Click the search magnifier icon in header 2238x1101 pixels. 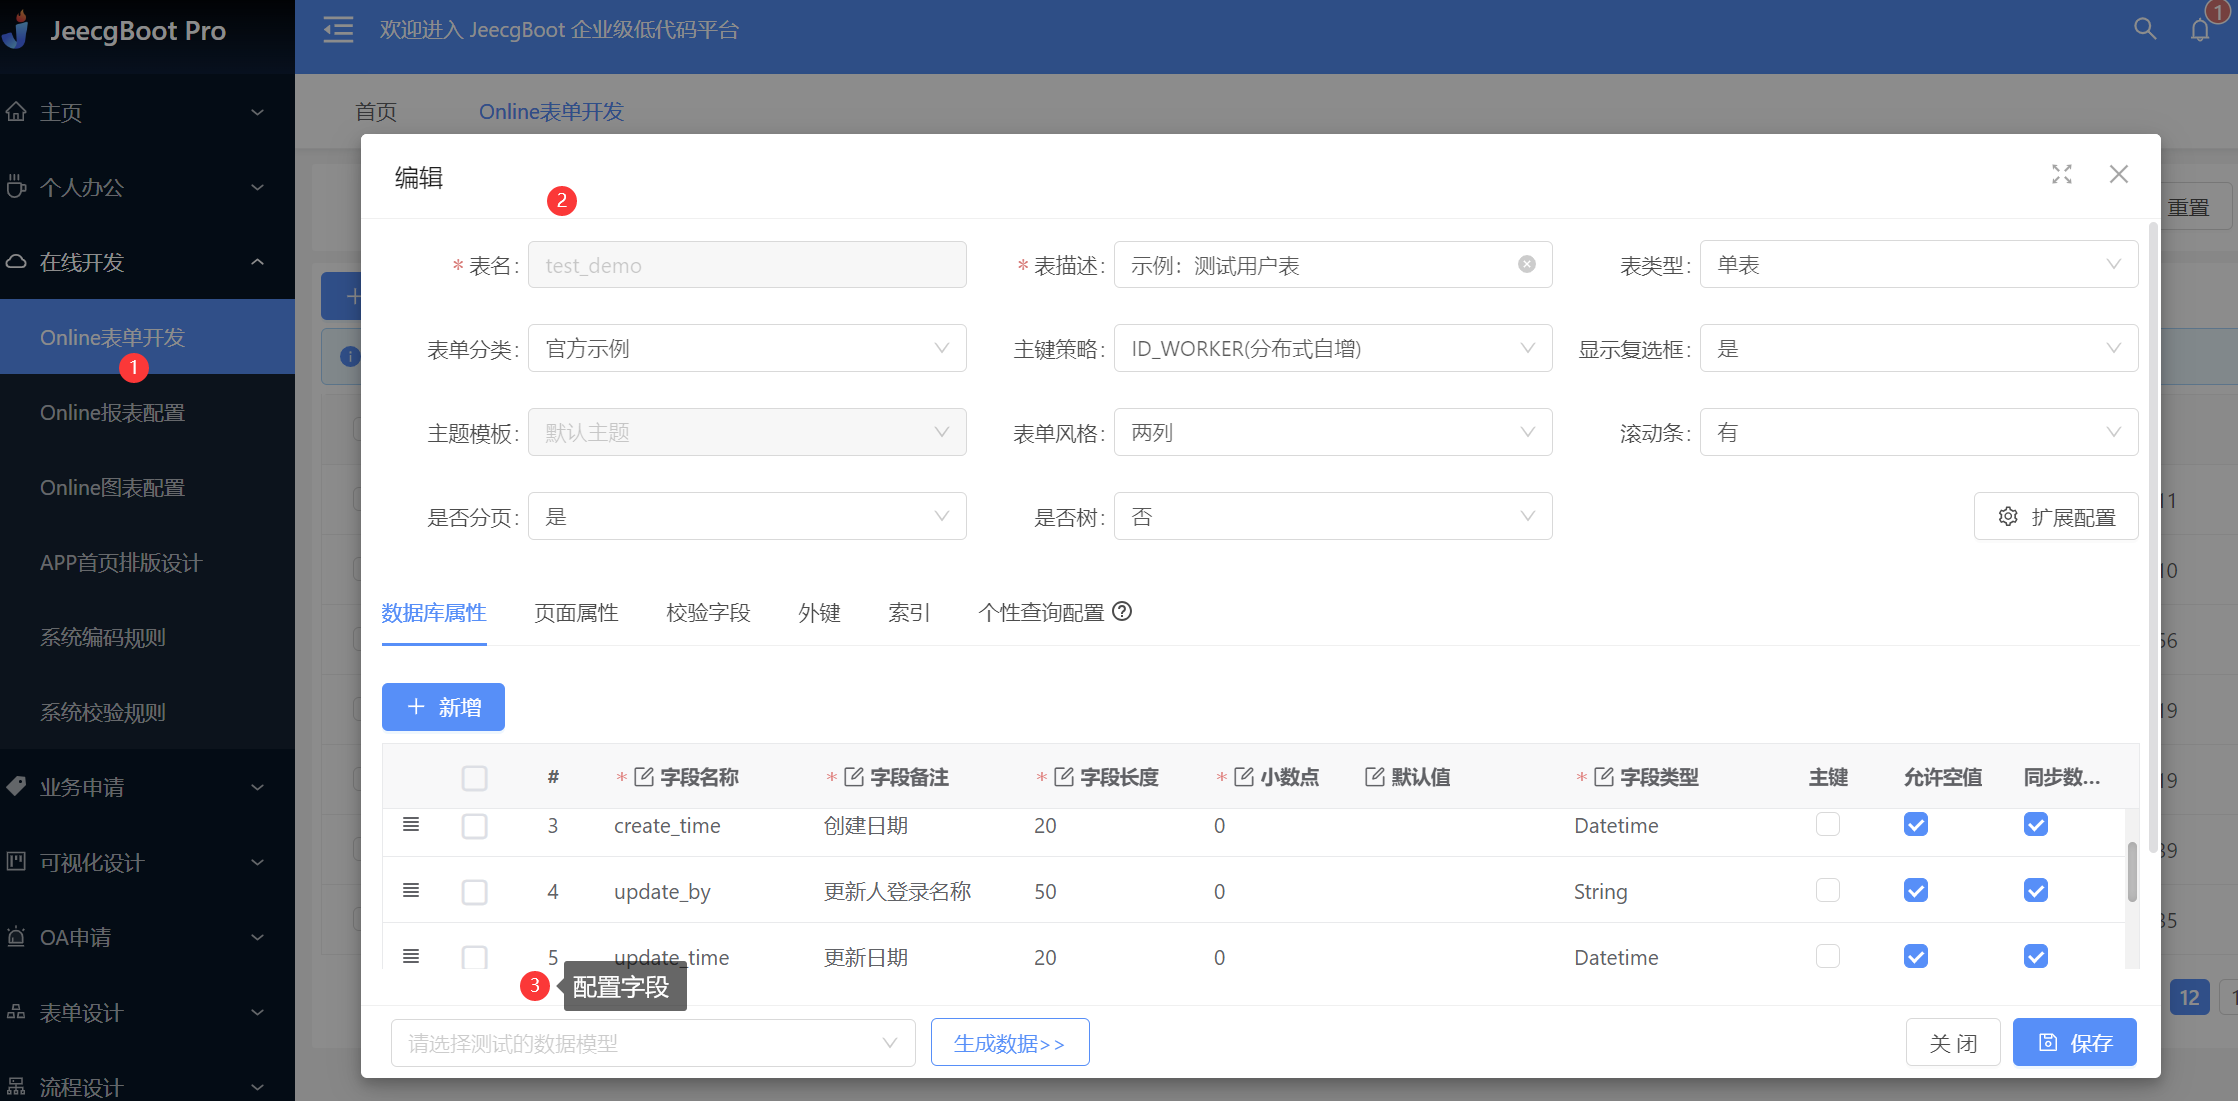pos(2144,29)
